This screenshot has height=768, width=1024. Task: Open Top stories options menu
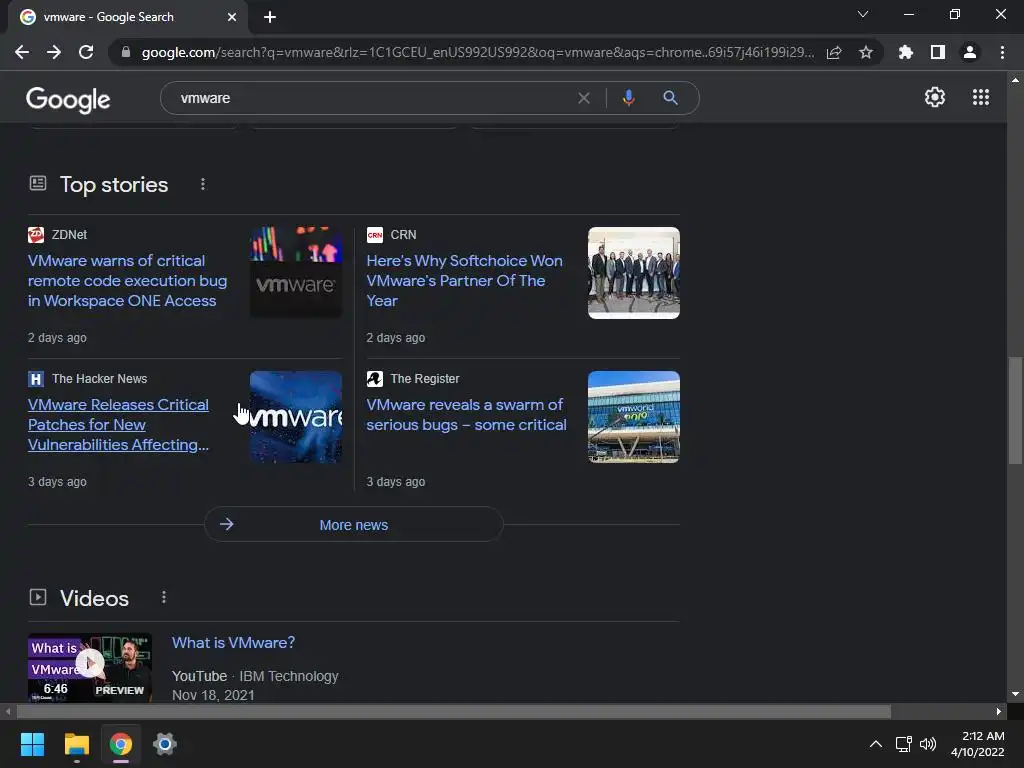(203, 184)
